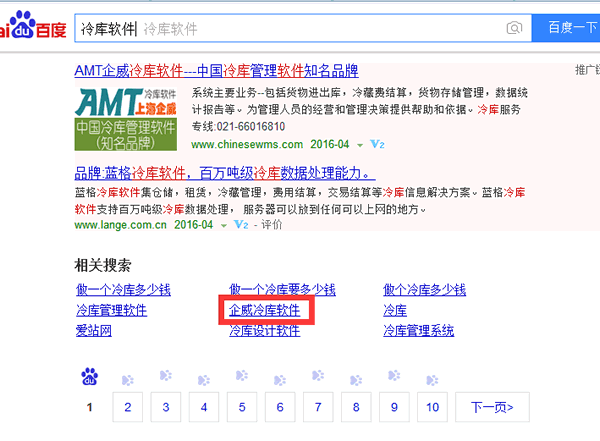Click the 评价 link under second result
This screenshot has width=600, height=441.
(271, 226)
